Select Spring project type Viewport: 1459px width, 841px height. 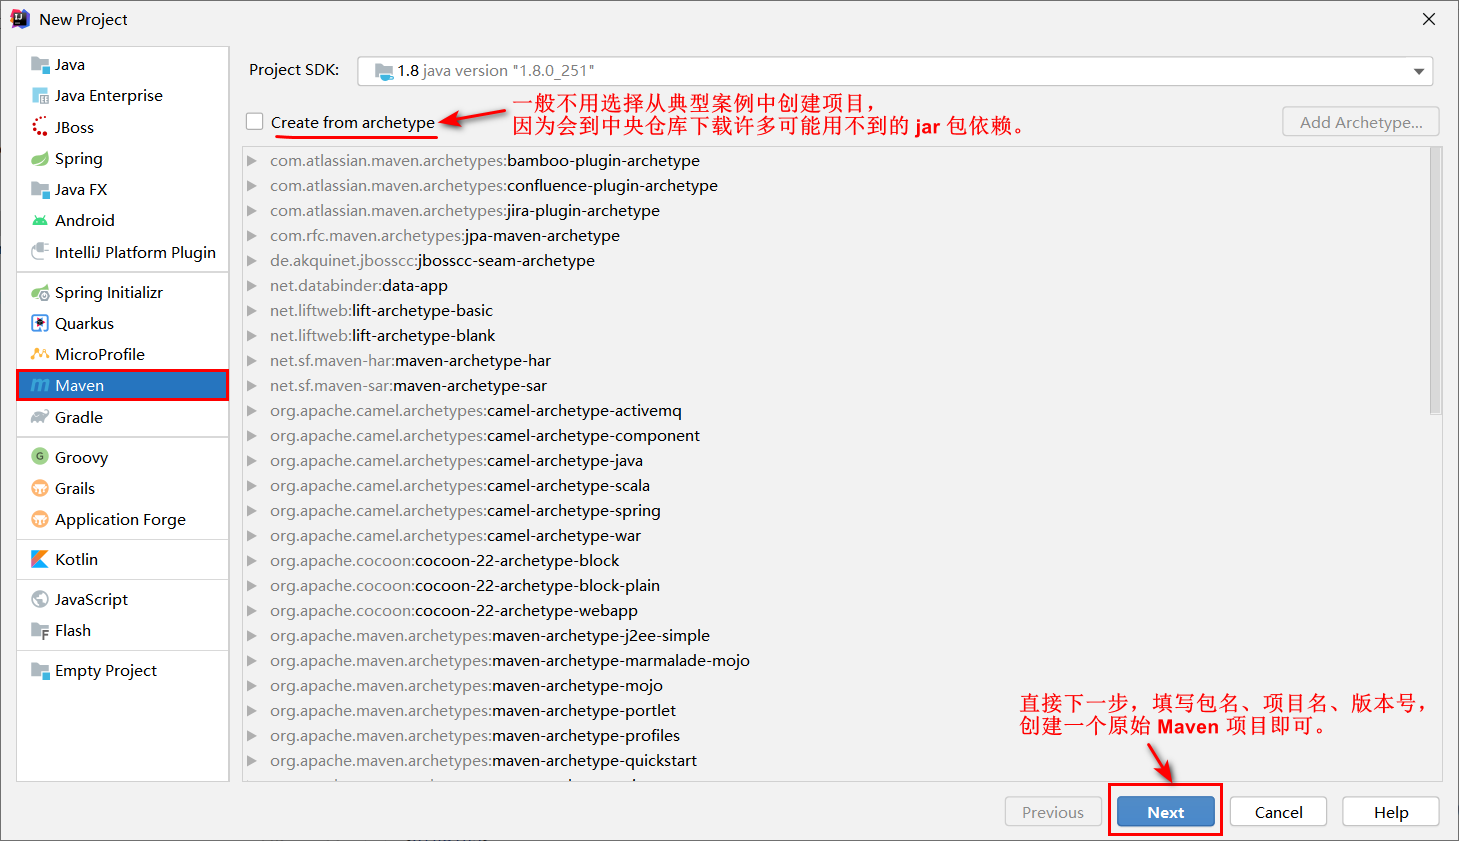123,158
